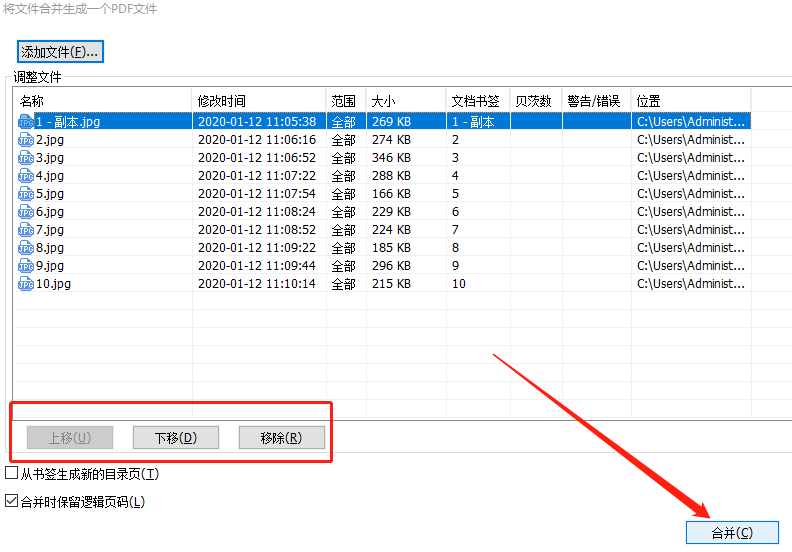Click the location path cell for 5.jpg
Viewport: 792px width, 552px height.
pos(691,194)
